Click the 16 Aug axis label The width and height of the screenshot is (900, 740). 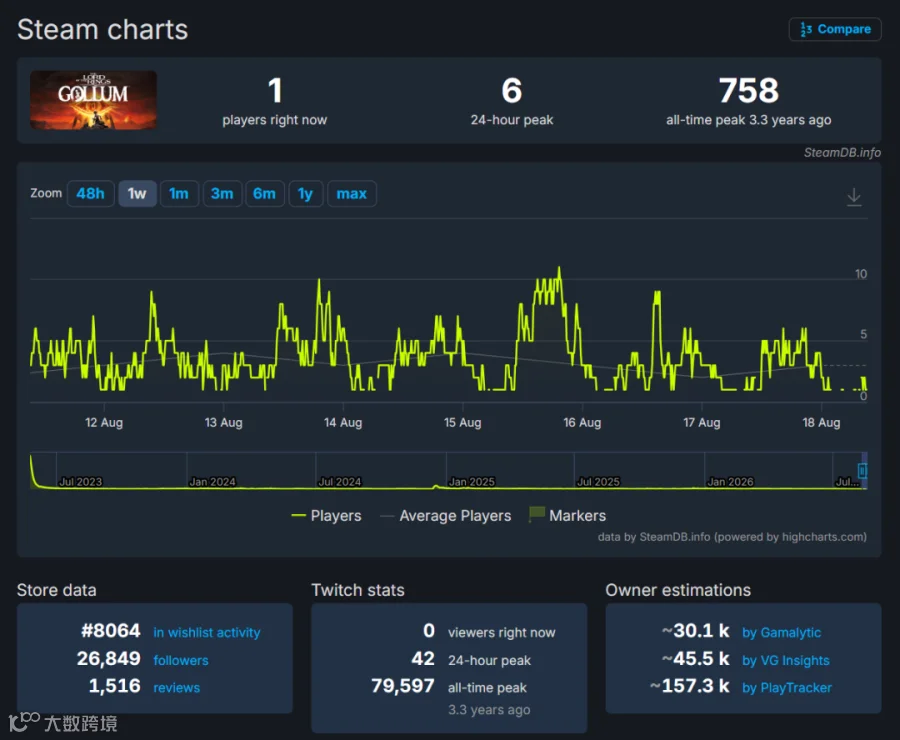pos(582,423)
